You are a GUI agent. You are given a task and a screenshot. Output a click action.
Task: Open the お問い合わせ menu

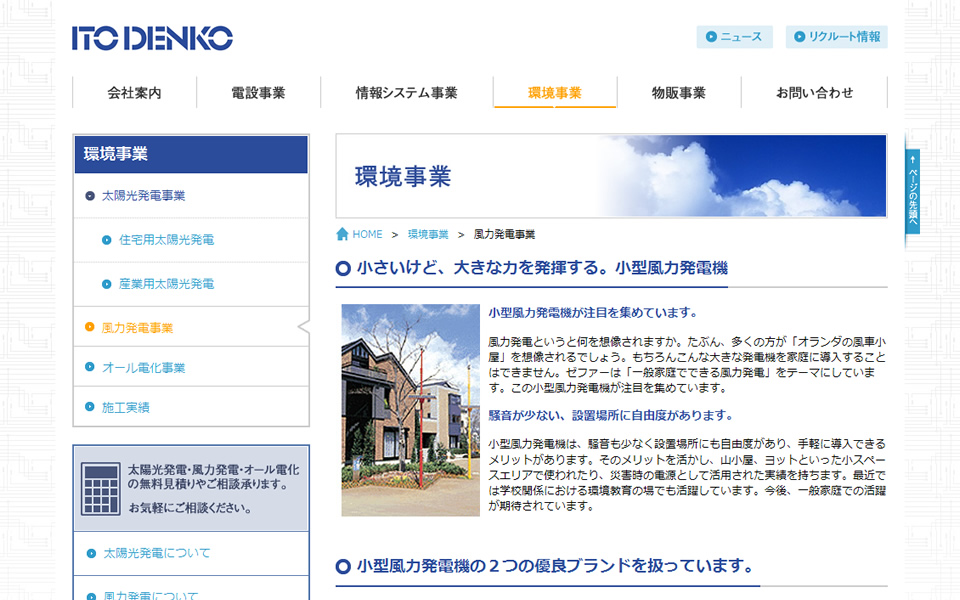(x=814, y=92)
